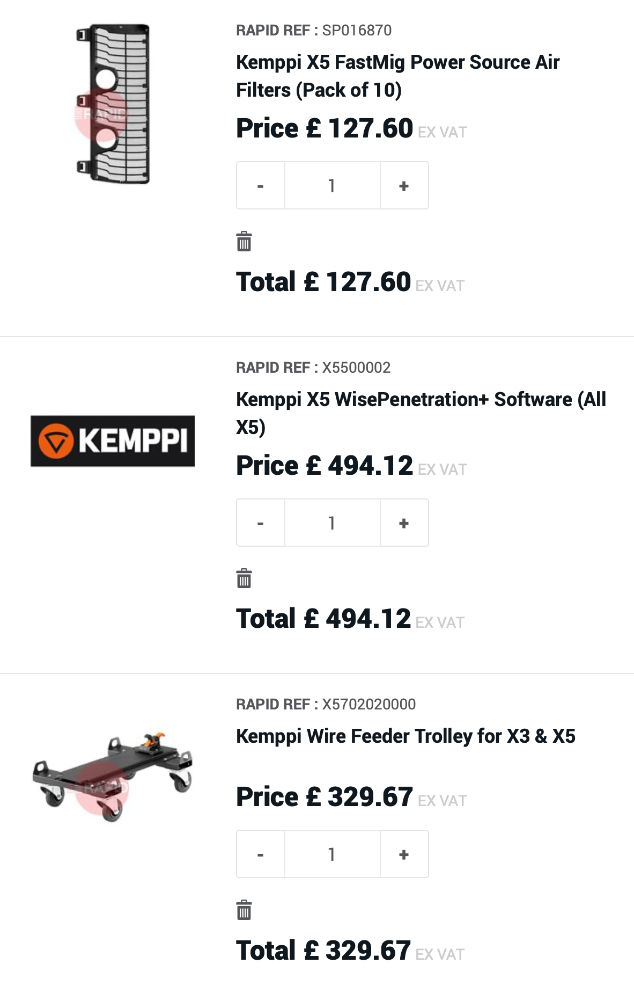View the air filter product image

[x=112, y=104]
